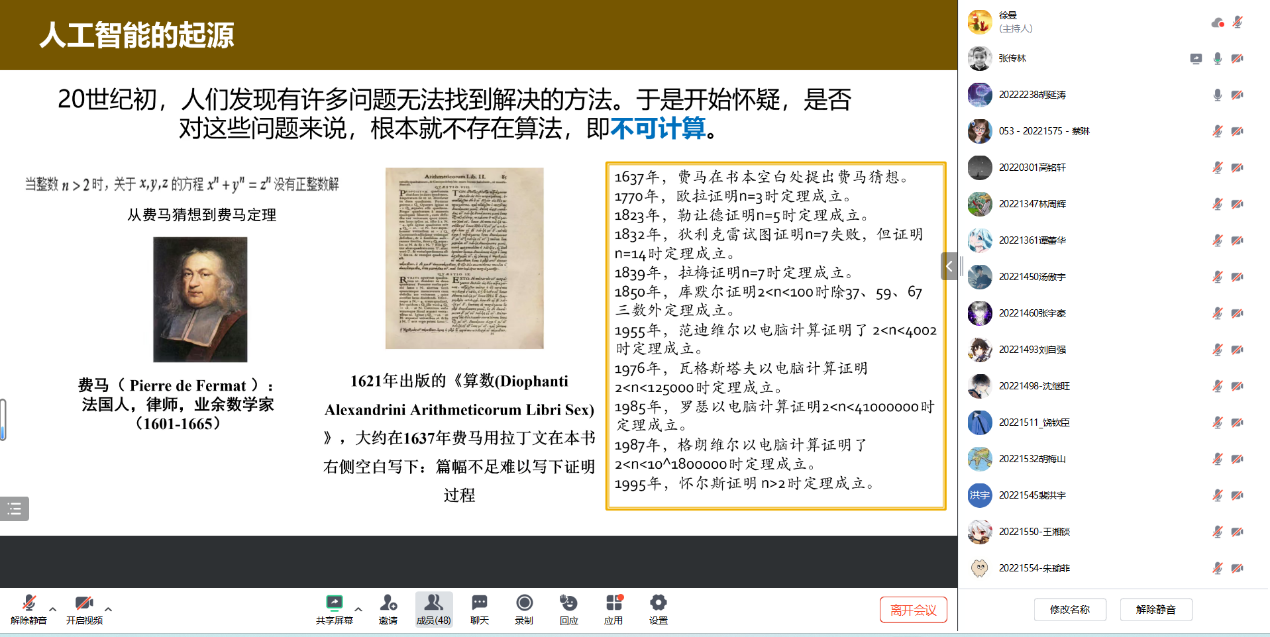
Task: Unmute microphone via 解除静音
Action: click(29, 604)
